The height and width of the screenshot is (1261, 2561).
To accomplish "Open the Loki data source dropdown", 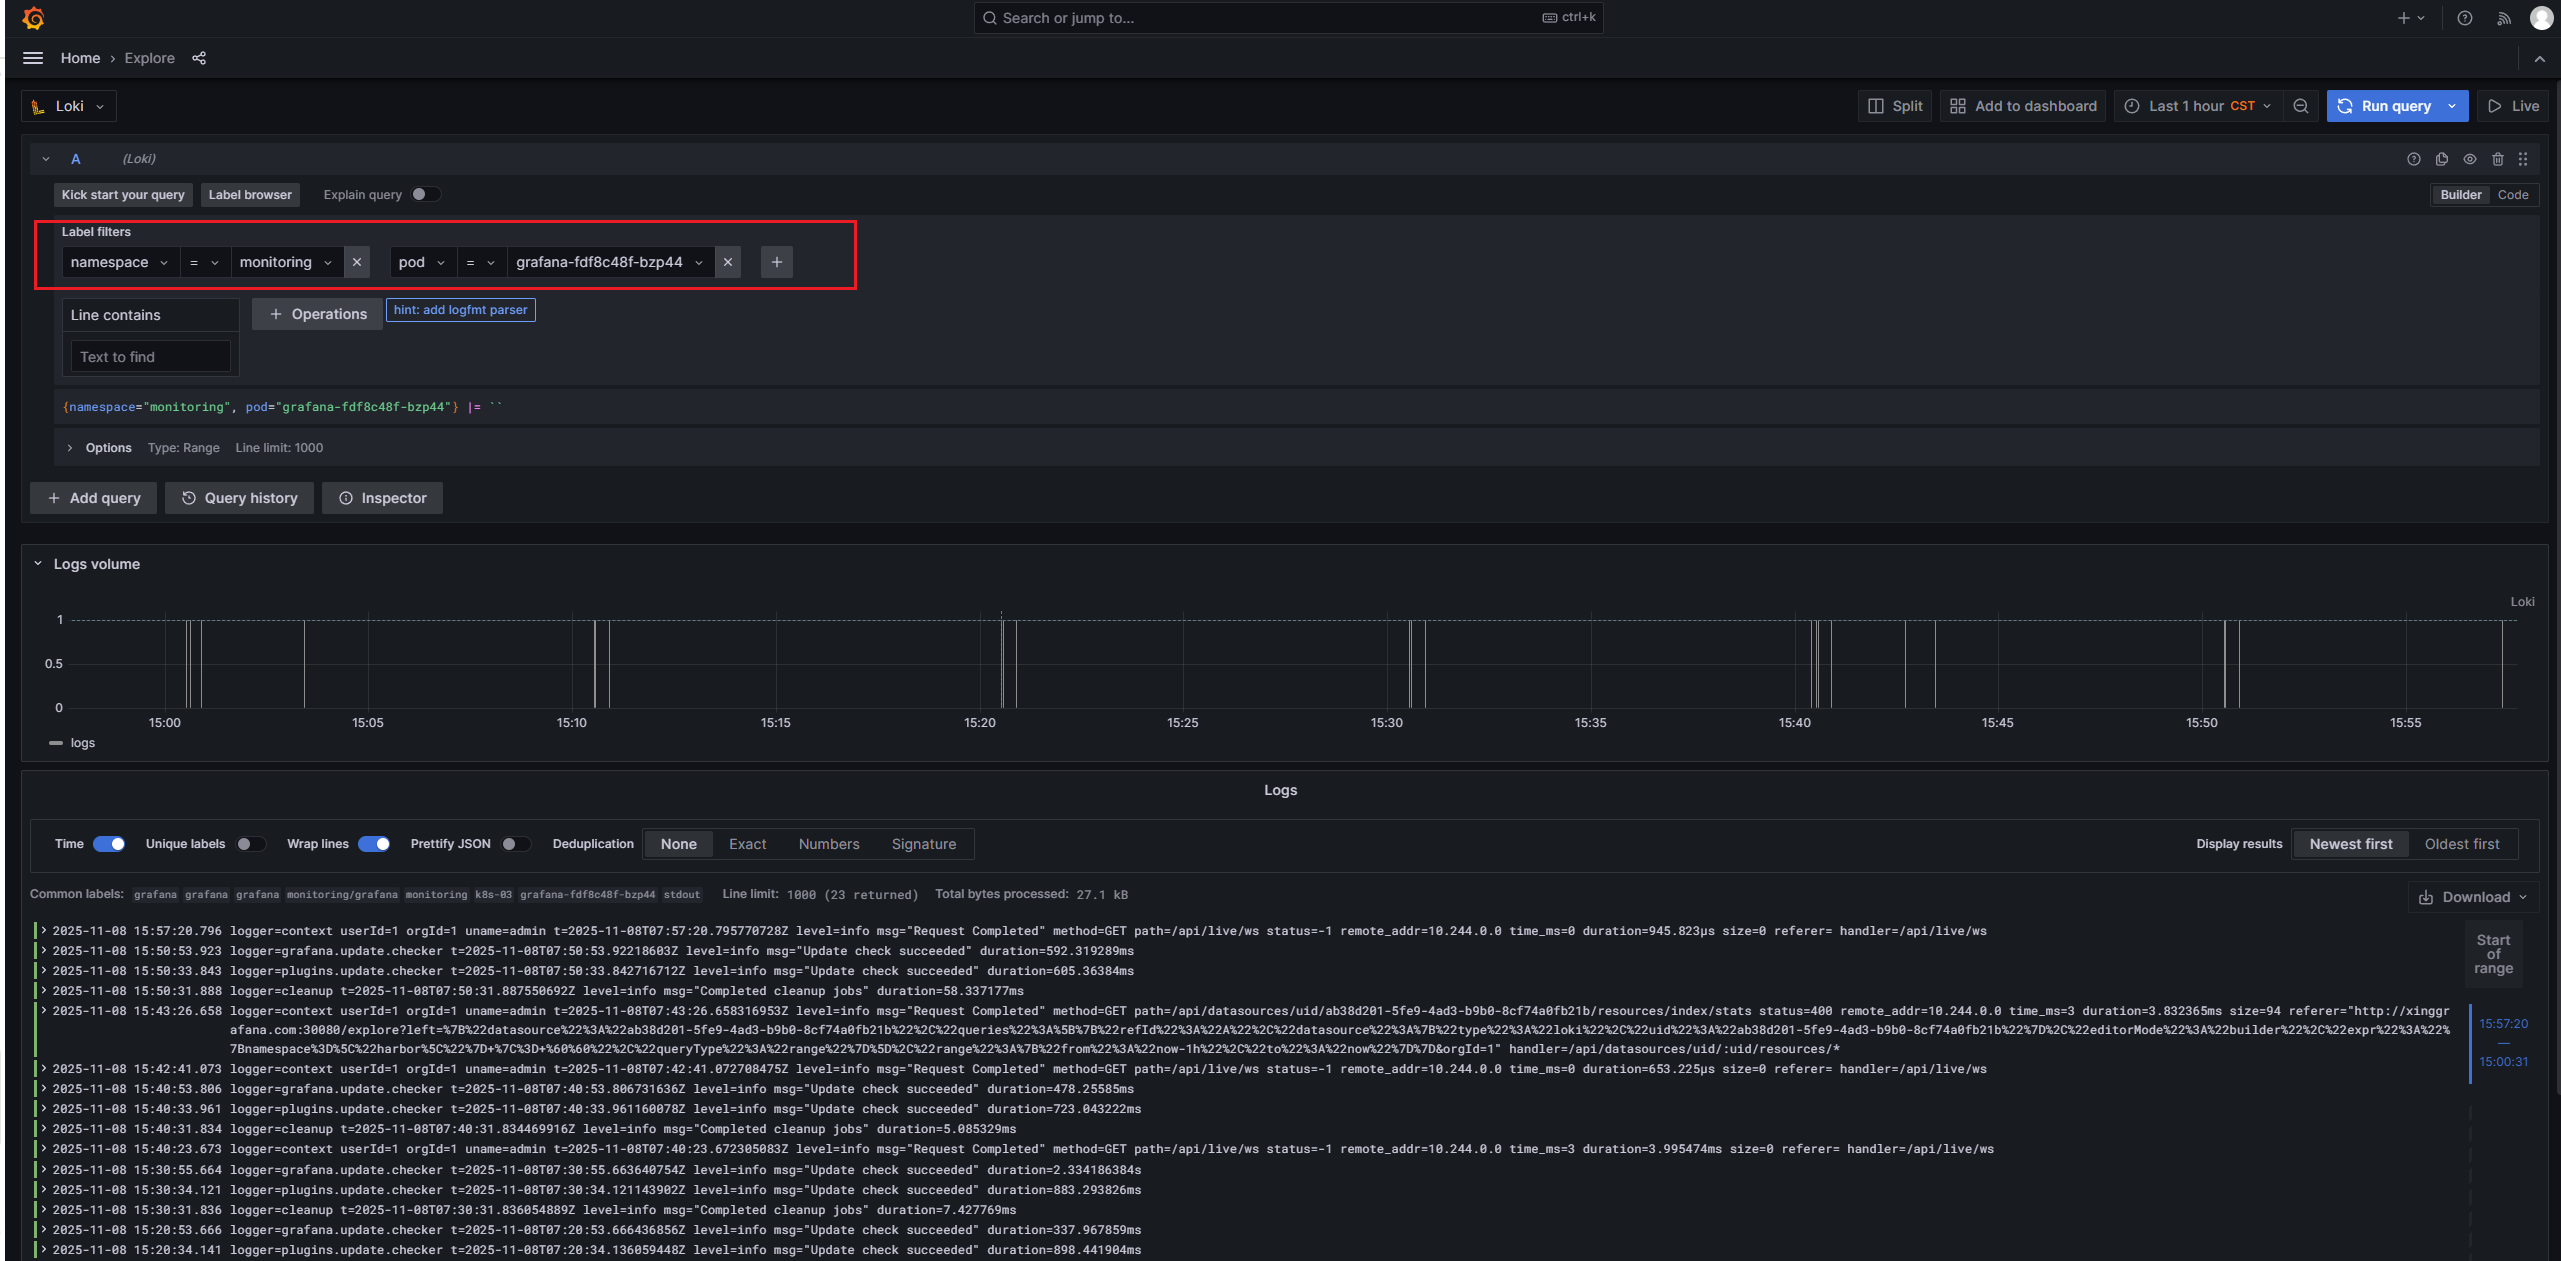I will [x=68, y=106].
